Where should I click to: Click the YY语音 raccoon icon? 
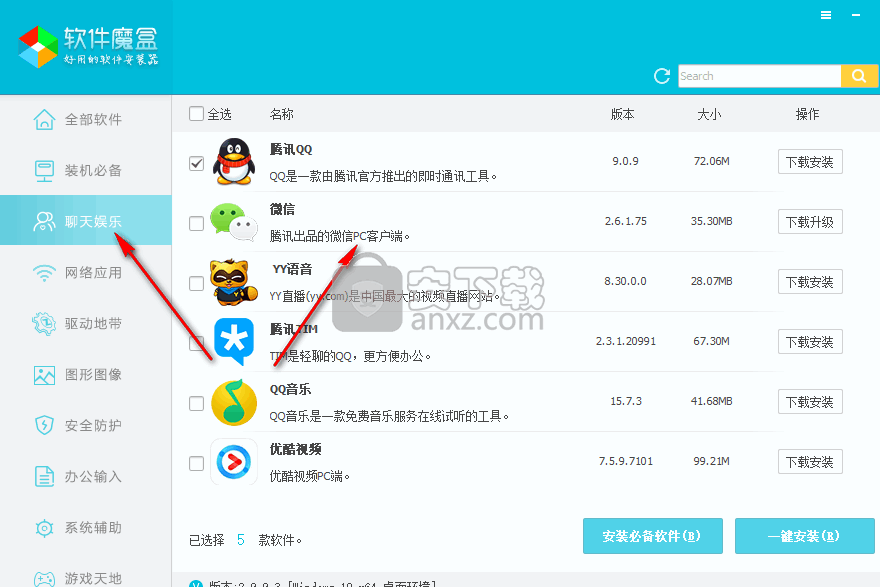pos(233,282)
